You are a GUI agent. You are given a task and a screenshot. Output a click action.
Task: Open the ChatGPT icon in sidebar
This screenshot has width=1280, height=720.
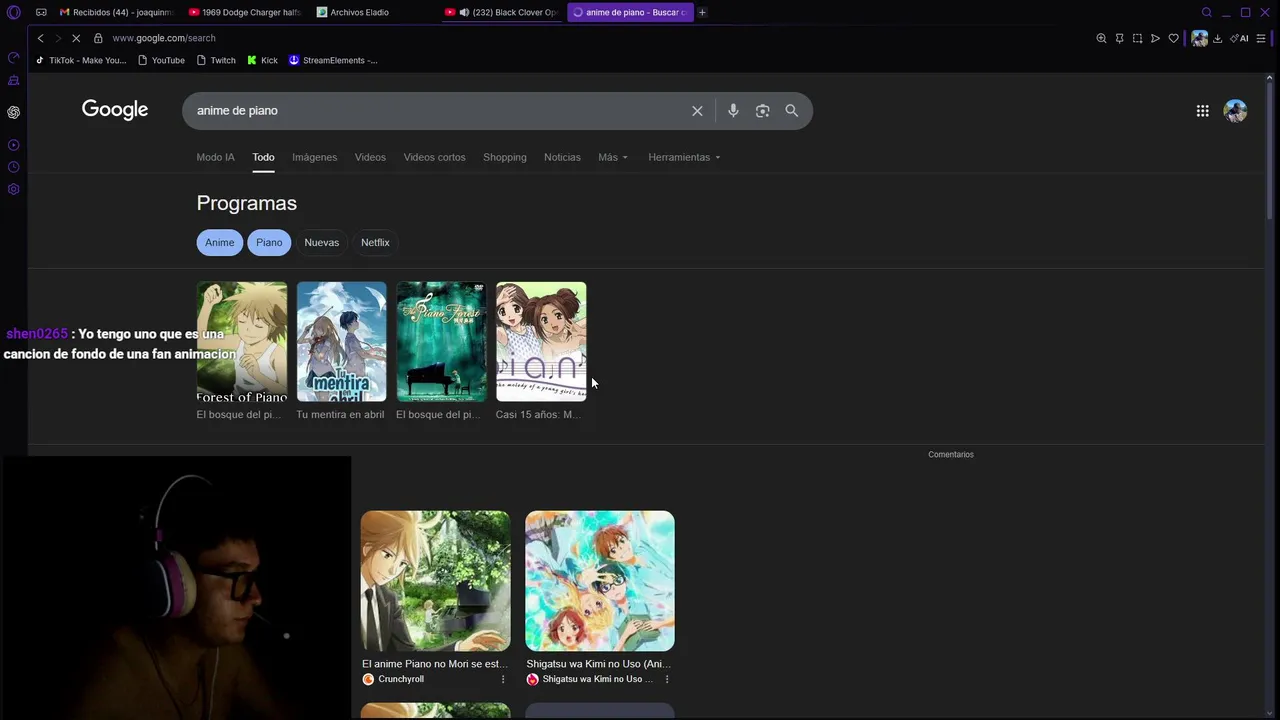(13, 112)
